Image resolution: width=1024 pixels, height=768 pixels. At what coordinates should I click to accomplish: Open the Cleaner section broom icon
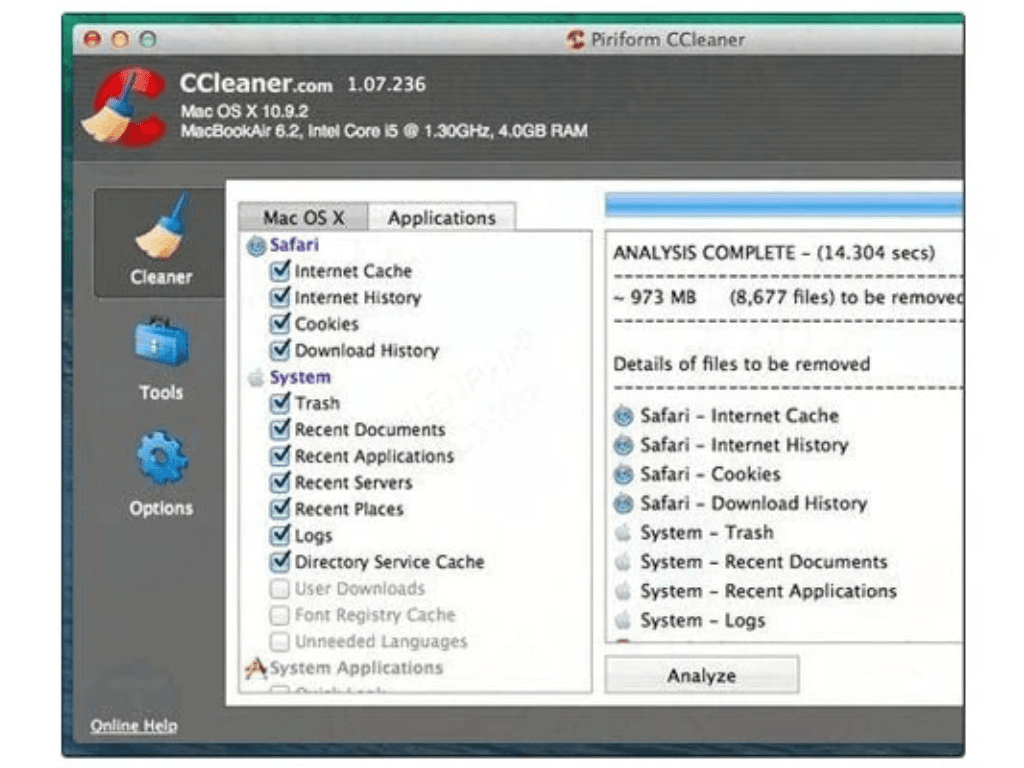[x=160, y=228]
